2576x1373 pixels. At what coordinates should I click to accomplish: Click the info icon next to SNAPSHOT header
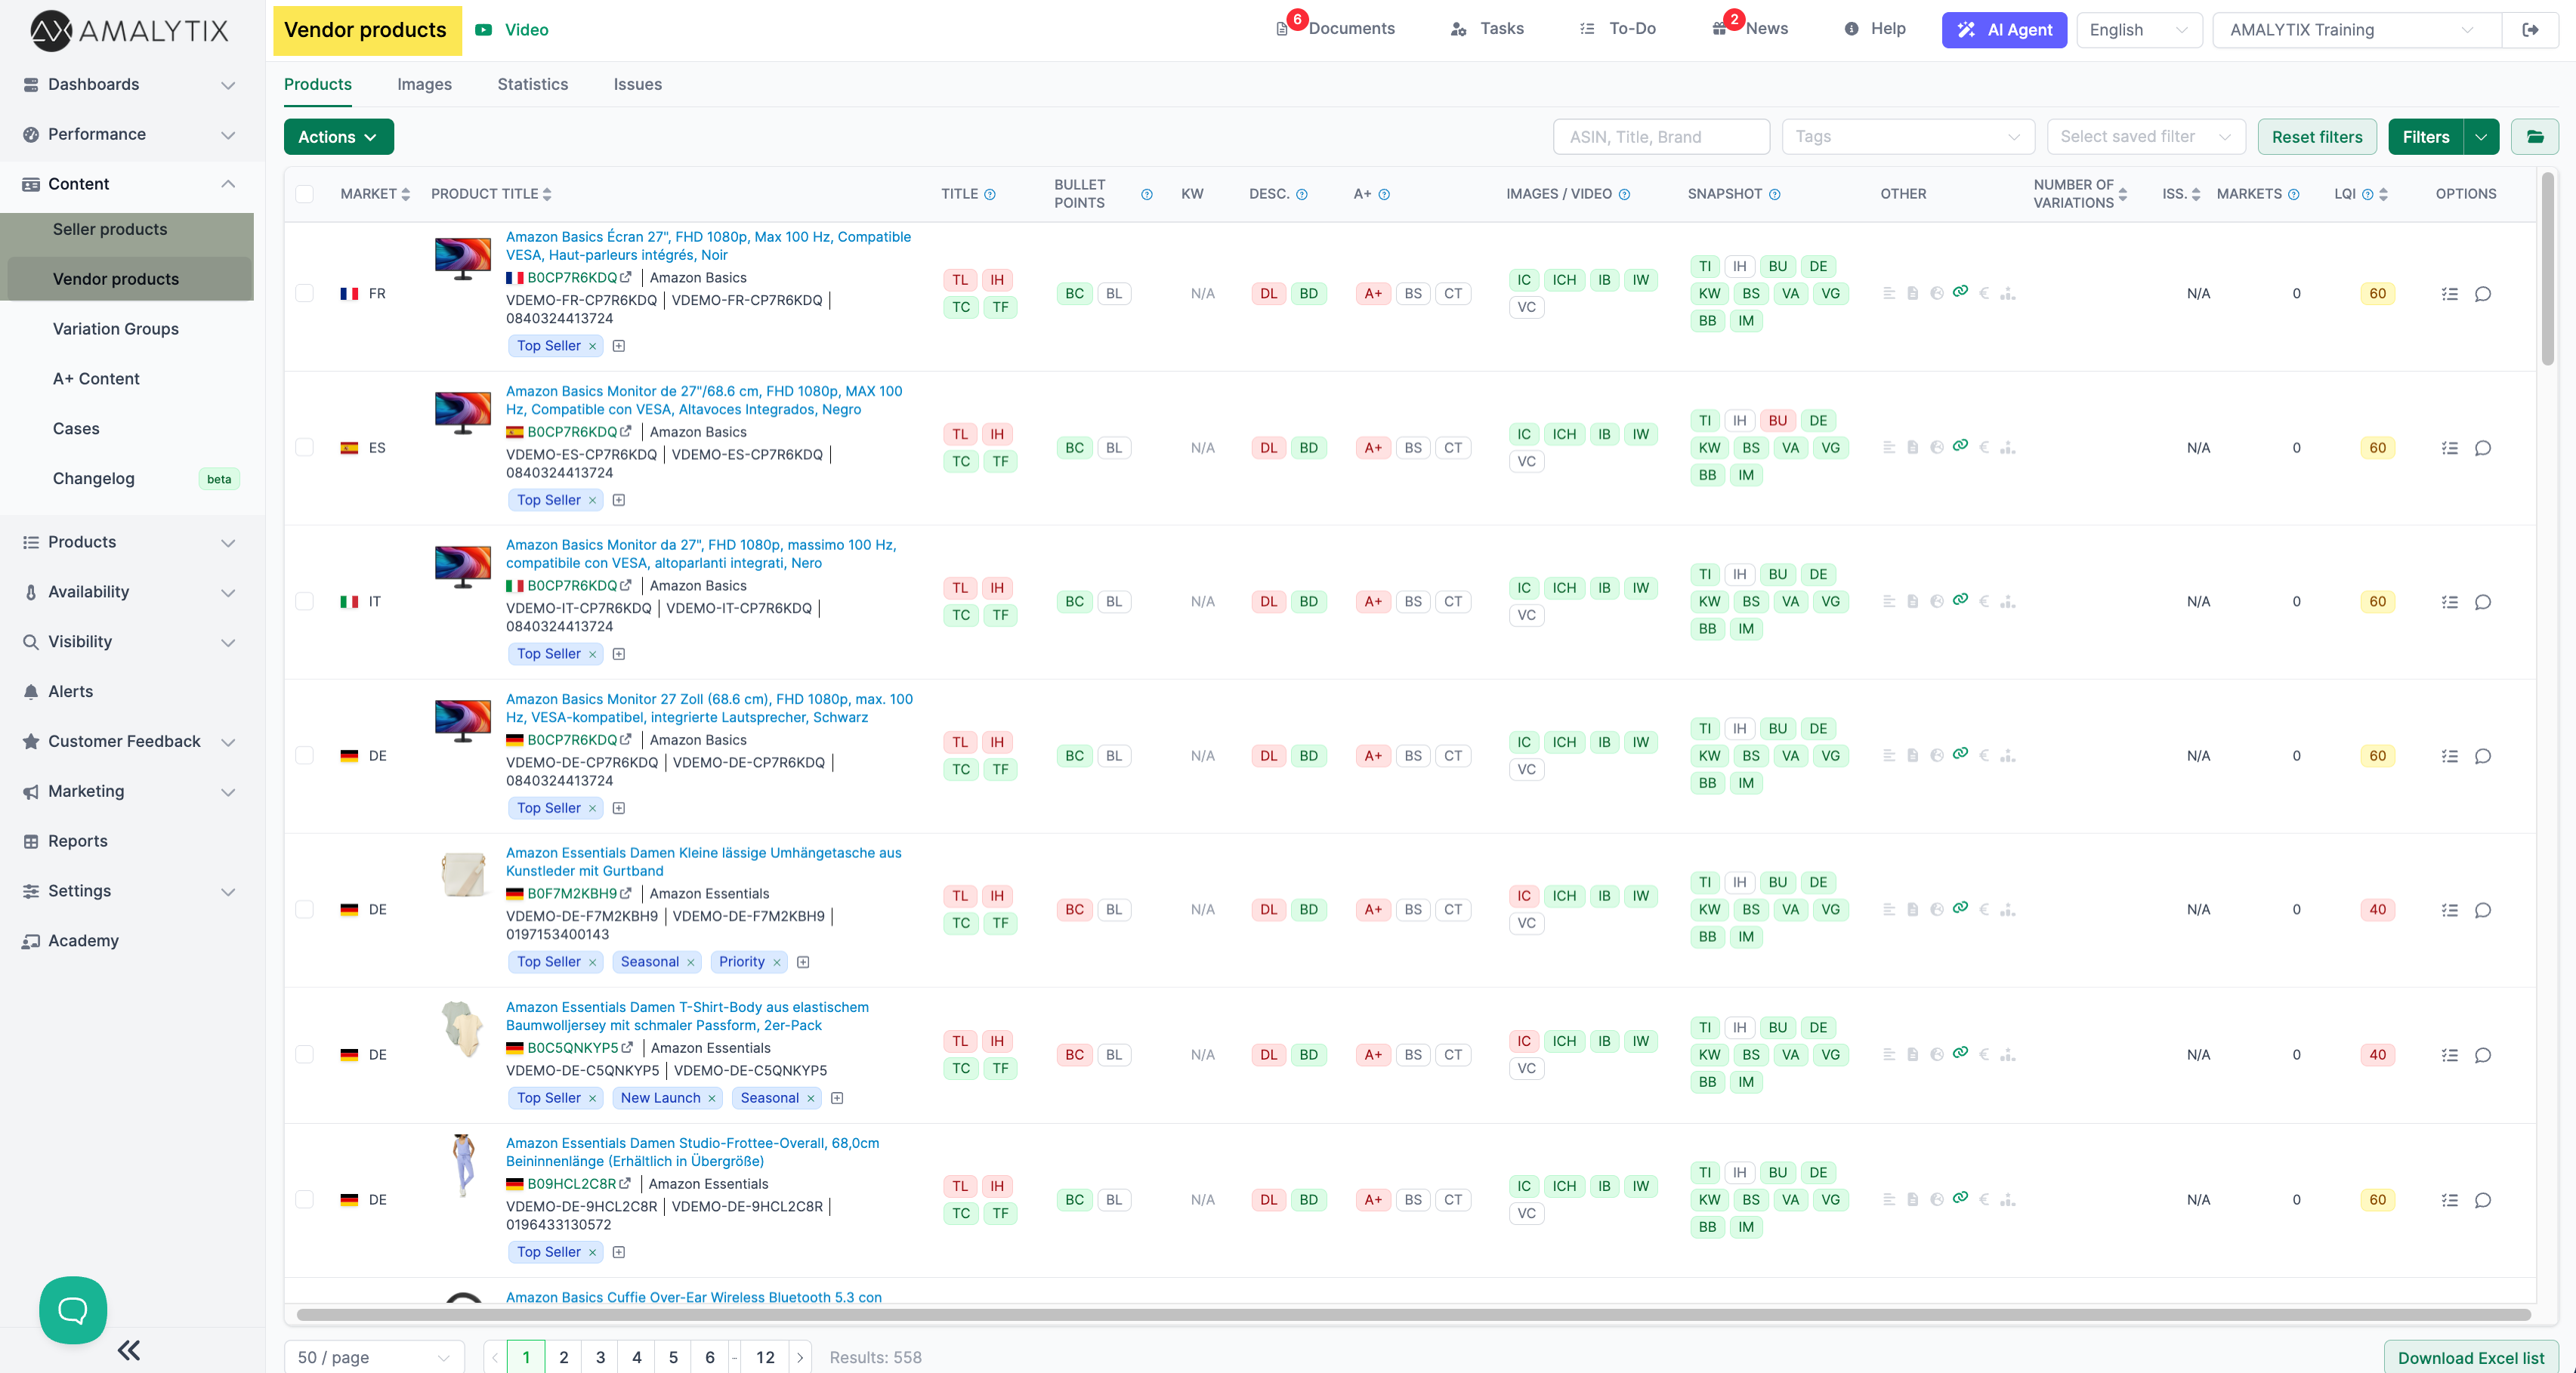tap(1775, 194)
